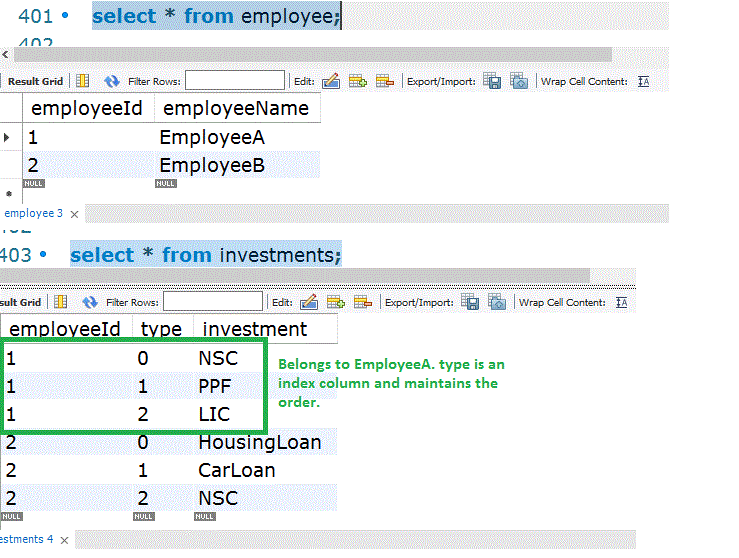This screenshot has width=739, height=558.
Task: Click grid view icon in employee result toolbar
Action: 82,81
